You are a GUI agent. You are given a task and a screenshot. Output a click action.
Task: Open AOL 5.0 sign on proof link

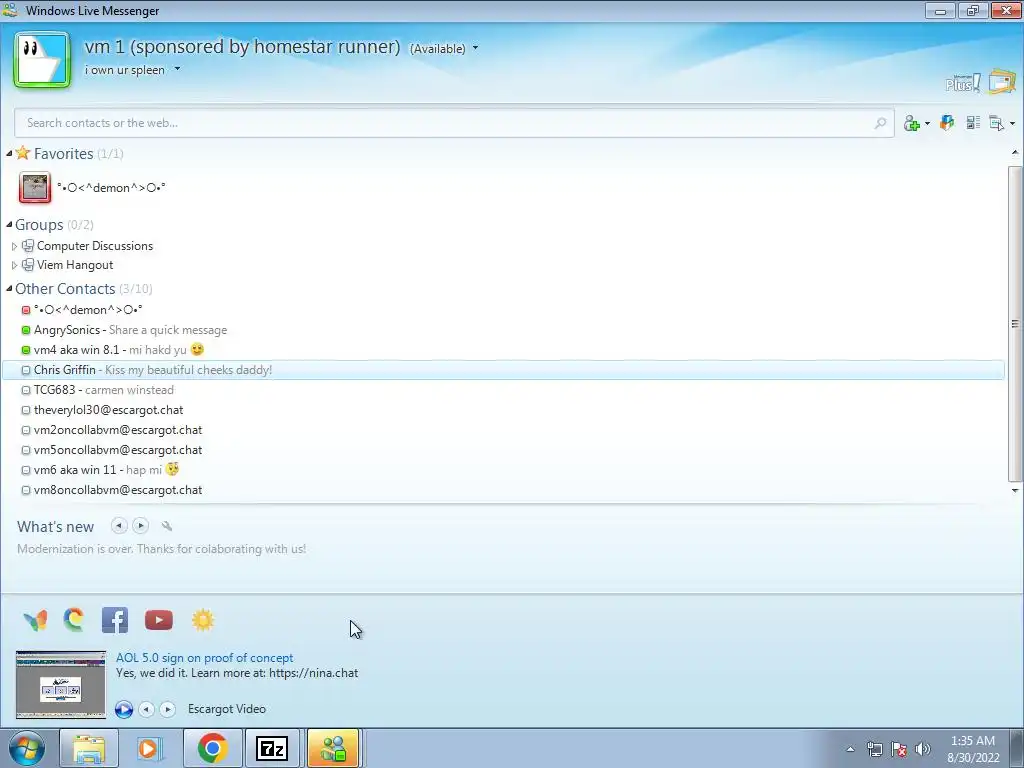[x=204, y=658]
